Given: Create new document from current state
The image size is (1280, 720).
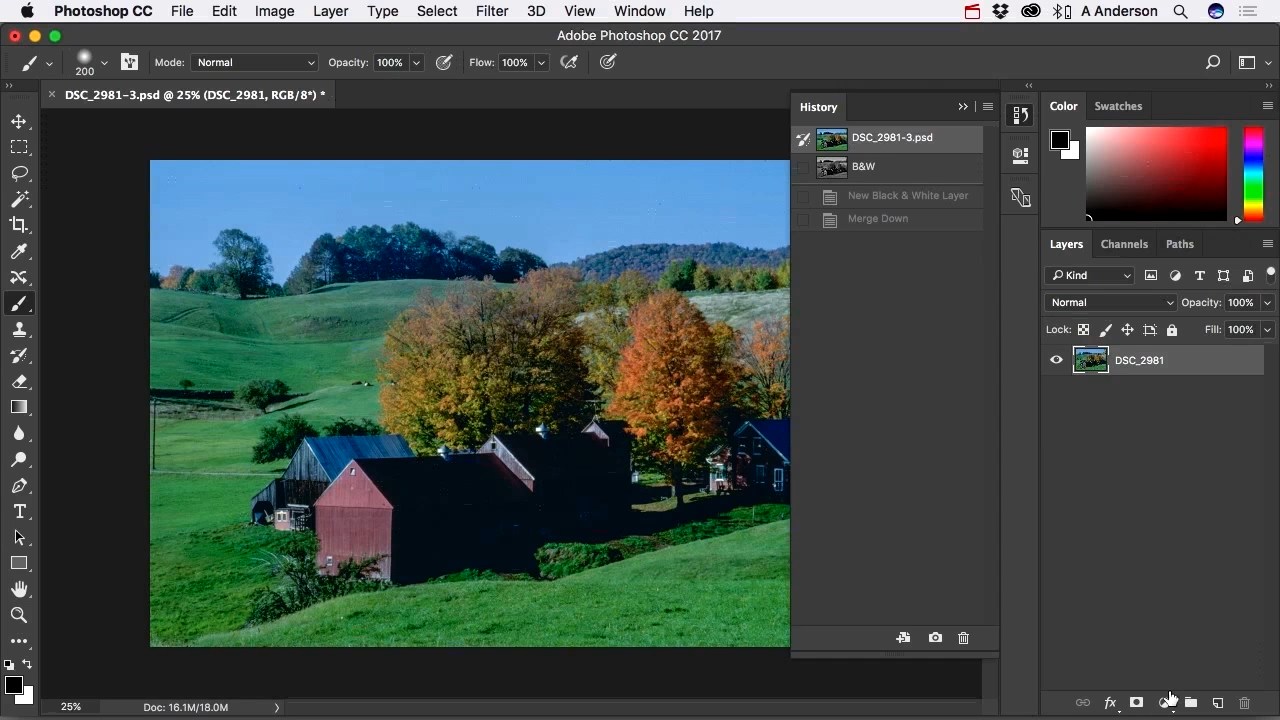Looking at the screenshot, I should tap(903, 638).
